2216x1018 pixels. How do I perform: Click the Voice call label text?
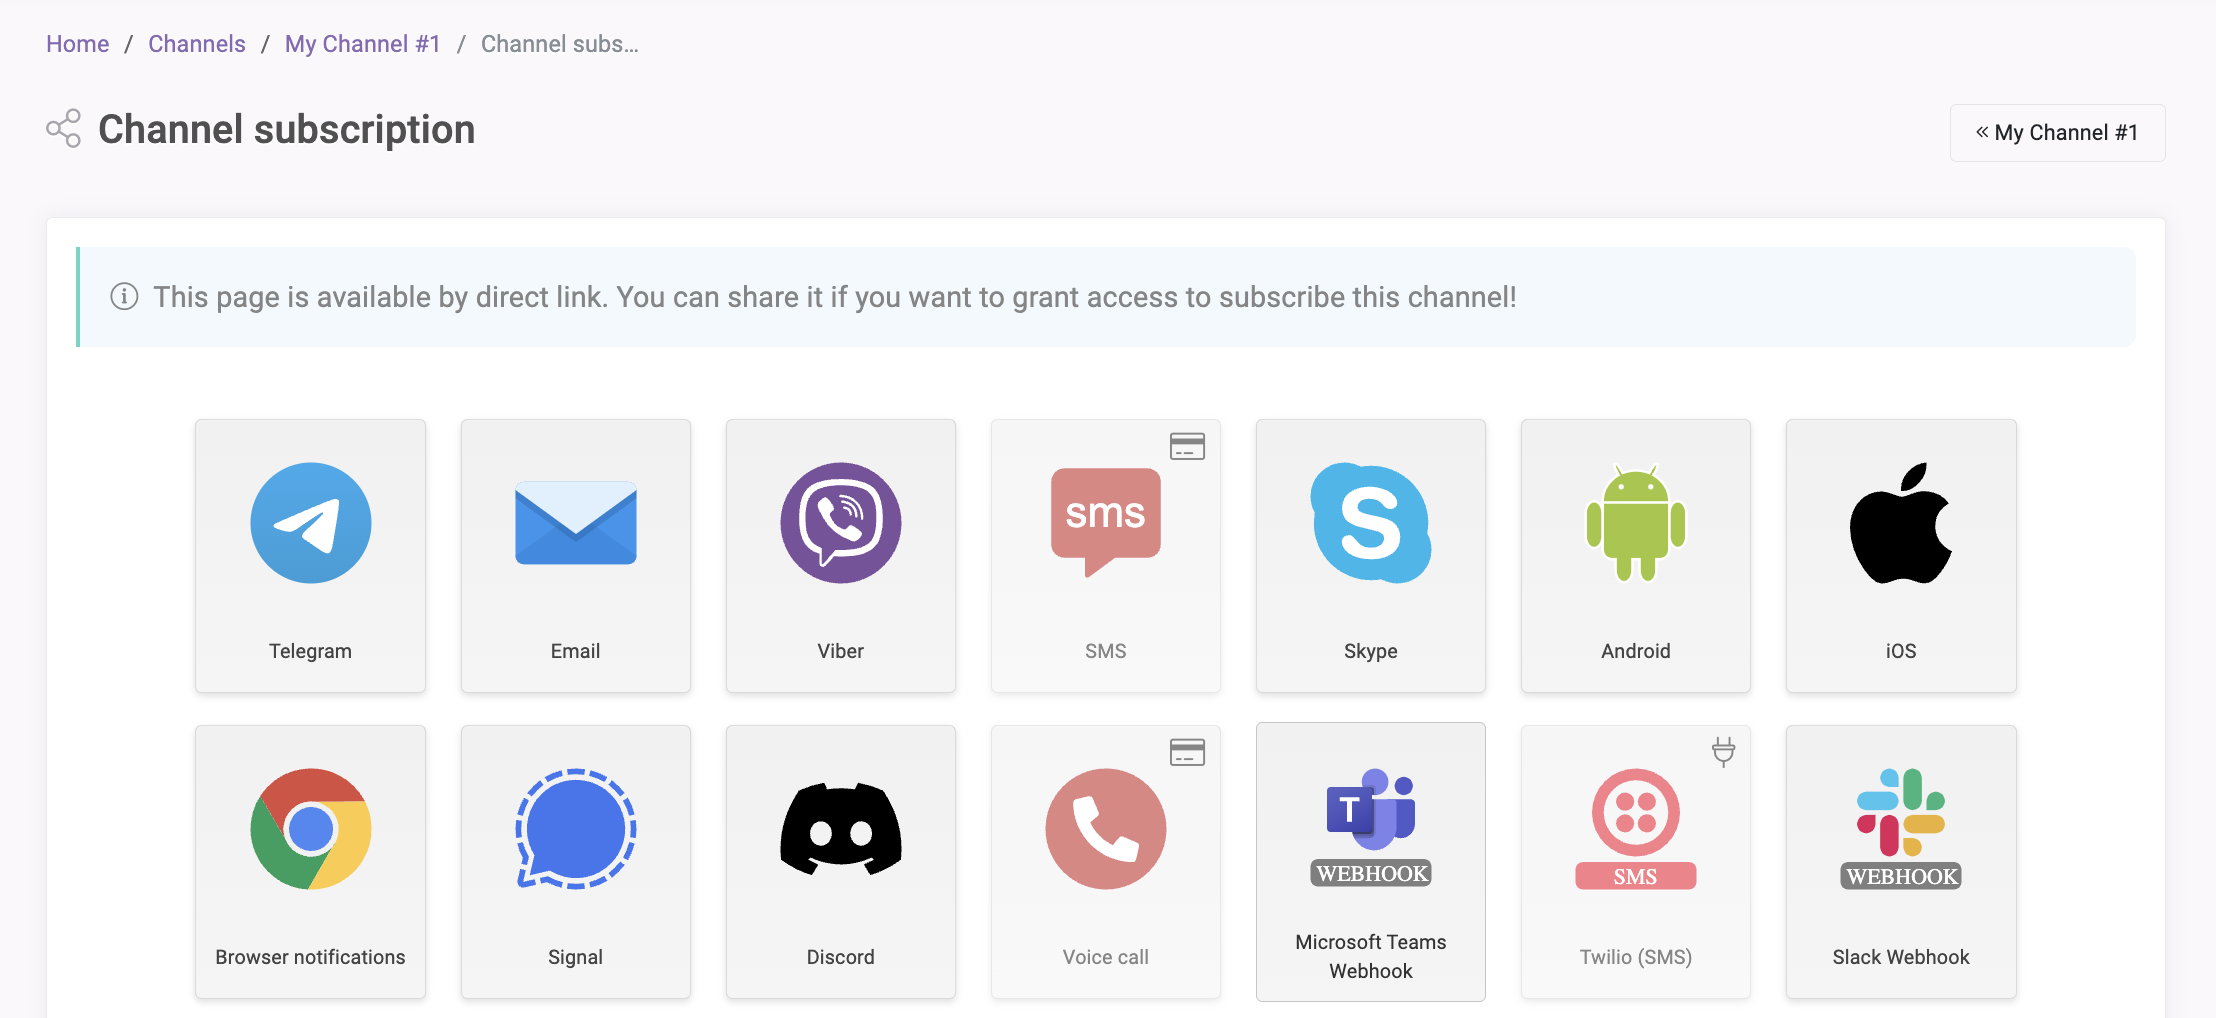pos(1106,957)
